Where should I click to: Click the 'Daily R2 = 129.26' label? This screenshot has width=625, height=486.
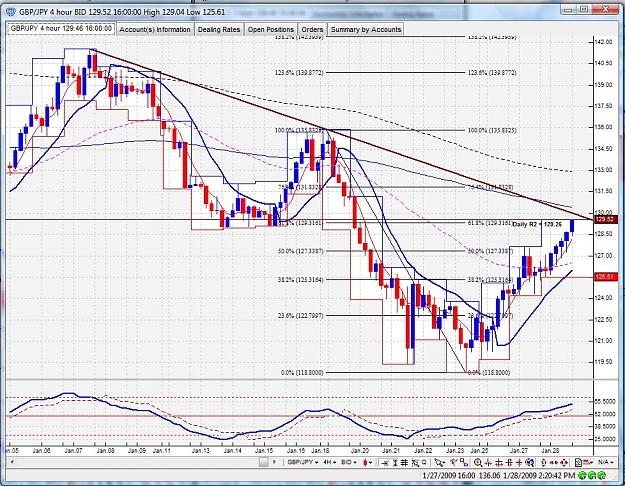pyautogui.click(x=537, y=224)
